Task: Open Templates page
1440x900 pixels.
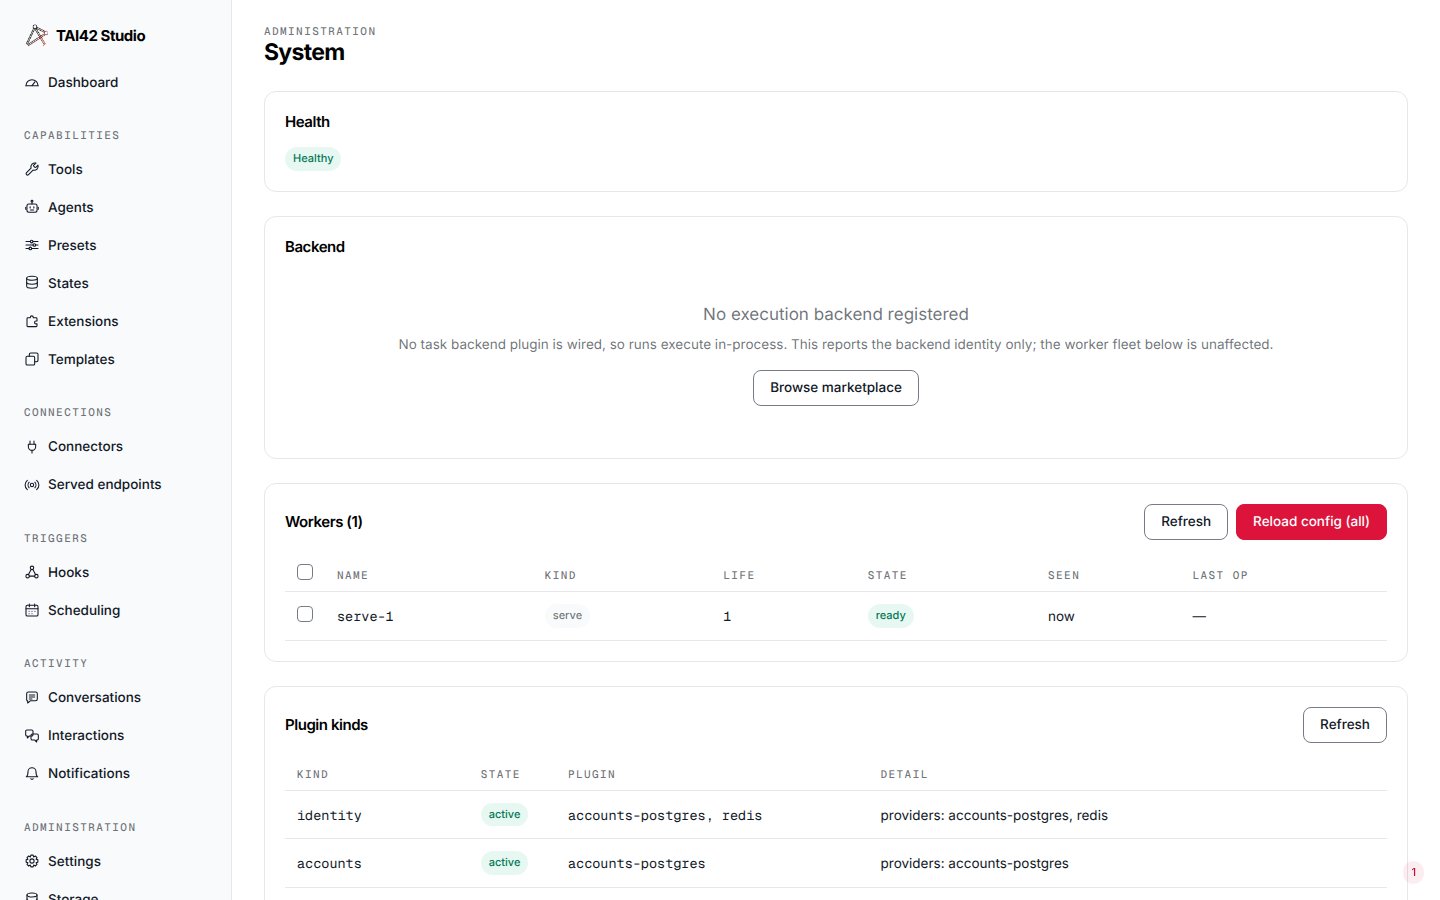Action: coord(81,360)
